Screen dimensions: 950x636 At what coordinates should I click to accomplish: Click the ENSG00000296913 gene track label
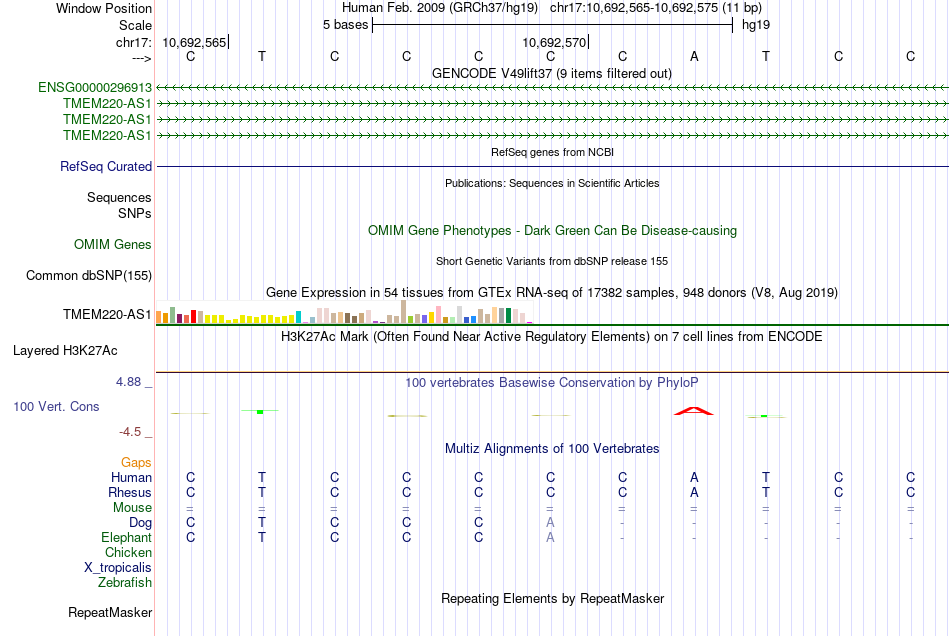pos(95,88)
